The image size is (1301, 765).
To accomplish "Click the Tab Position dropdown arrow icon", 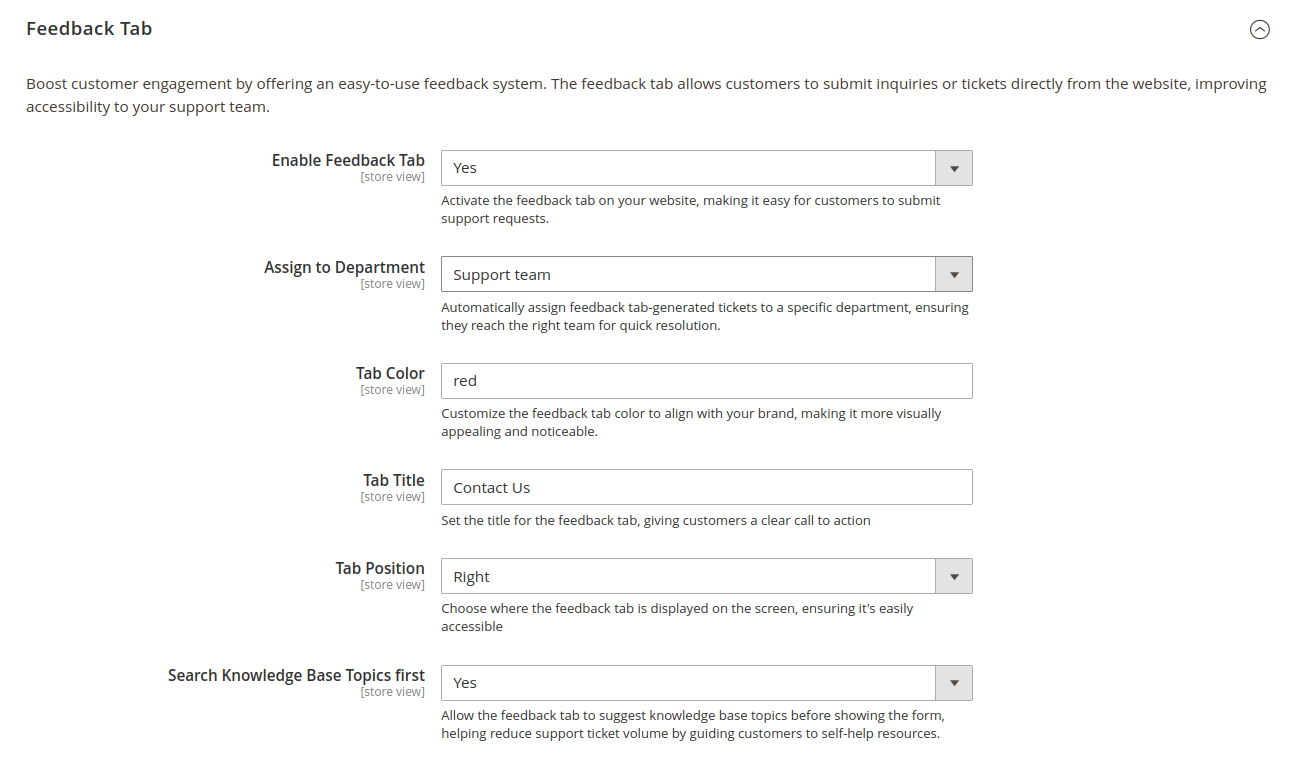I will 954,576.
